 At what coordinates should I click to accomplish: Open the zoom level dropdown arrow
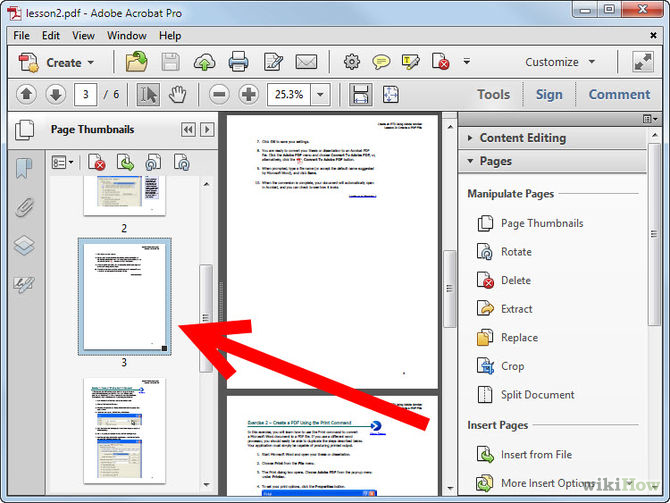tap(320, 94)
